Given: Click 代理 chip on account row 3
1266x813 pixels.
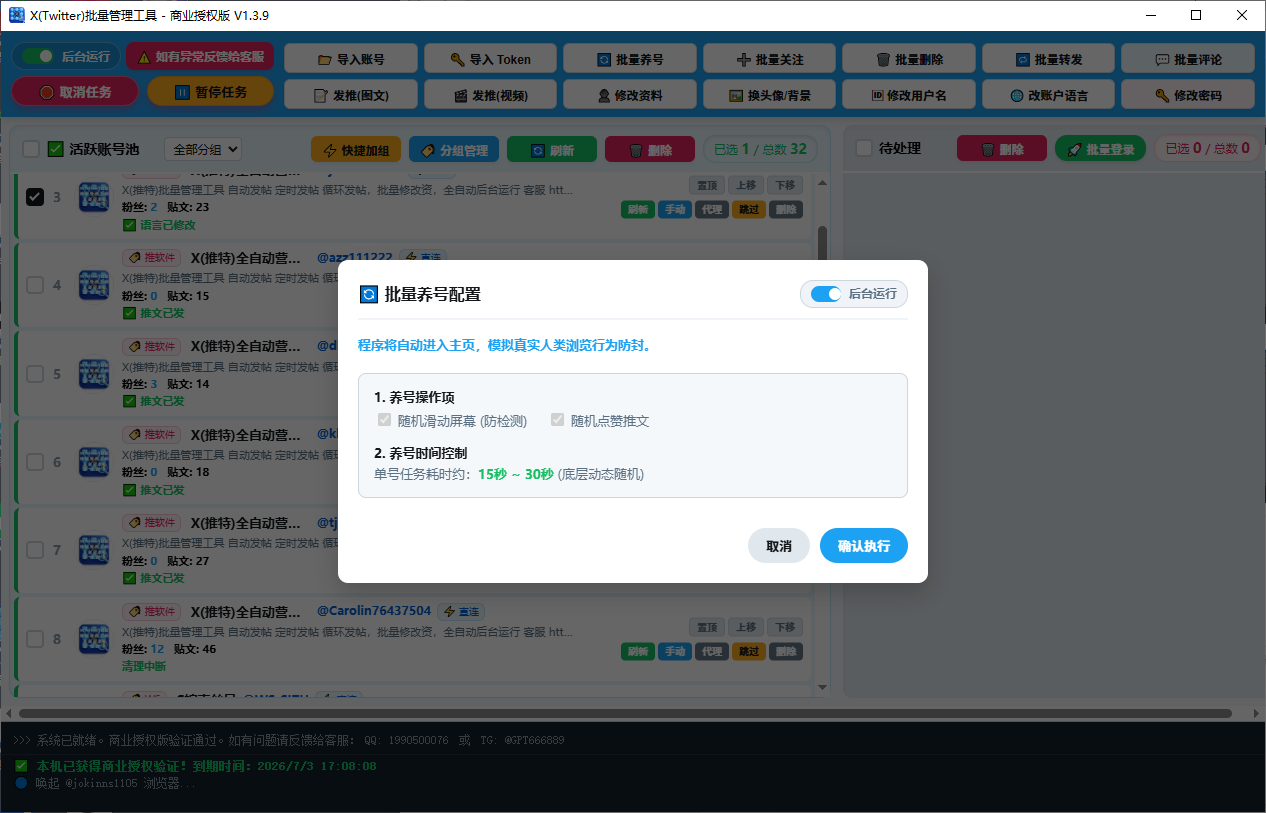Looking at the screenshot, I should (x=711, y=209).
